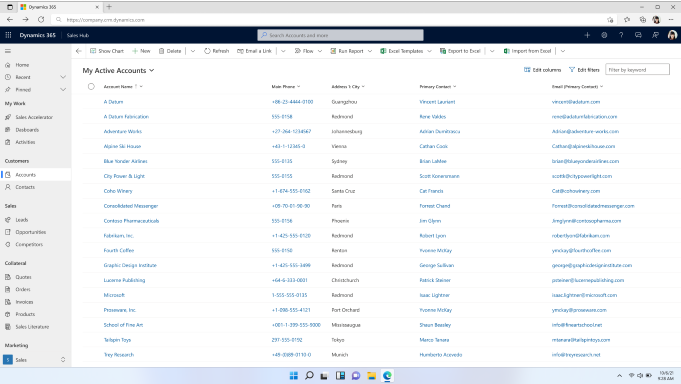Screen dimensions: 681x384
Task: Open Address 1 City column menu
Action: point(348,86)
